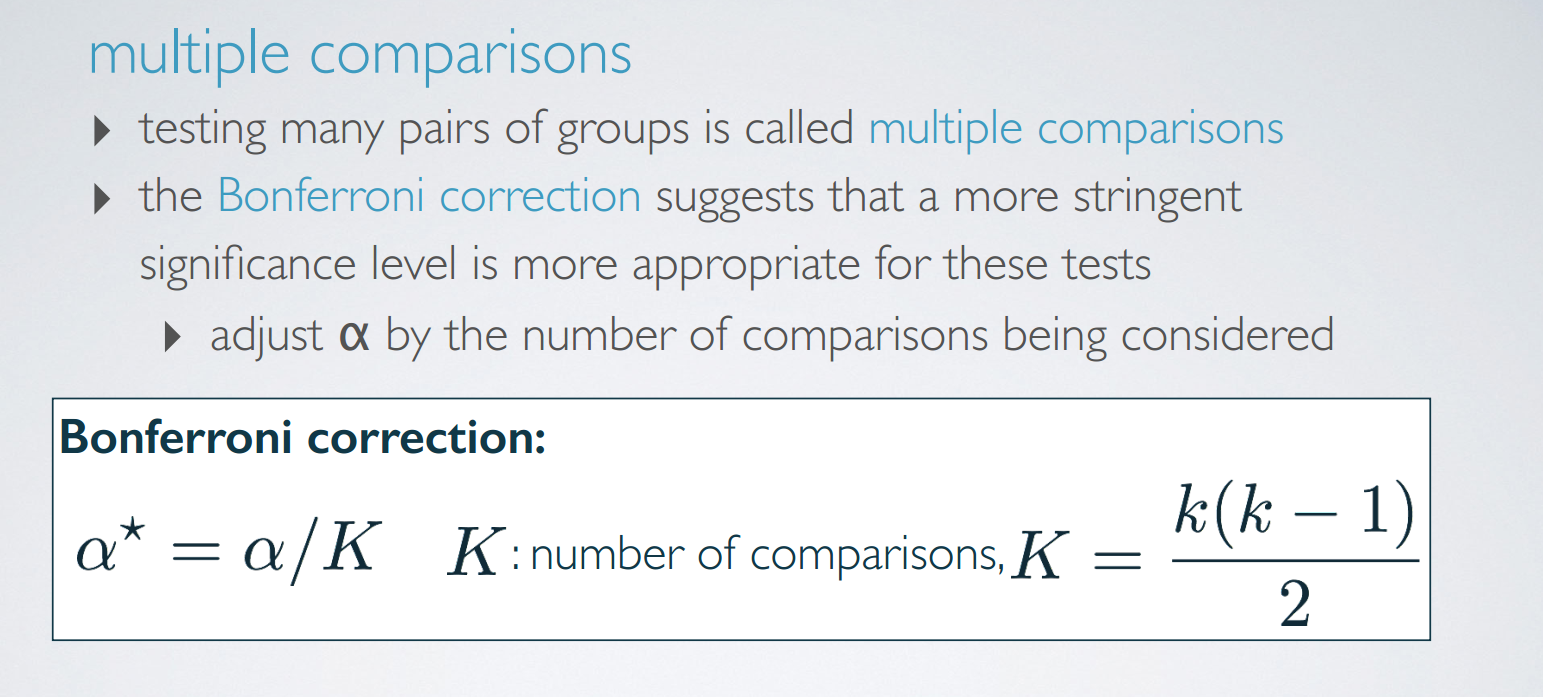Image resolution: width=1543 pixels, height=697 pixels.
Task: Click the α symbol in 'adjust α by'
Action: click(354, 335)
